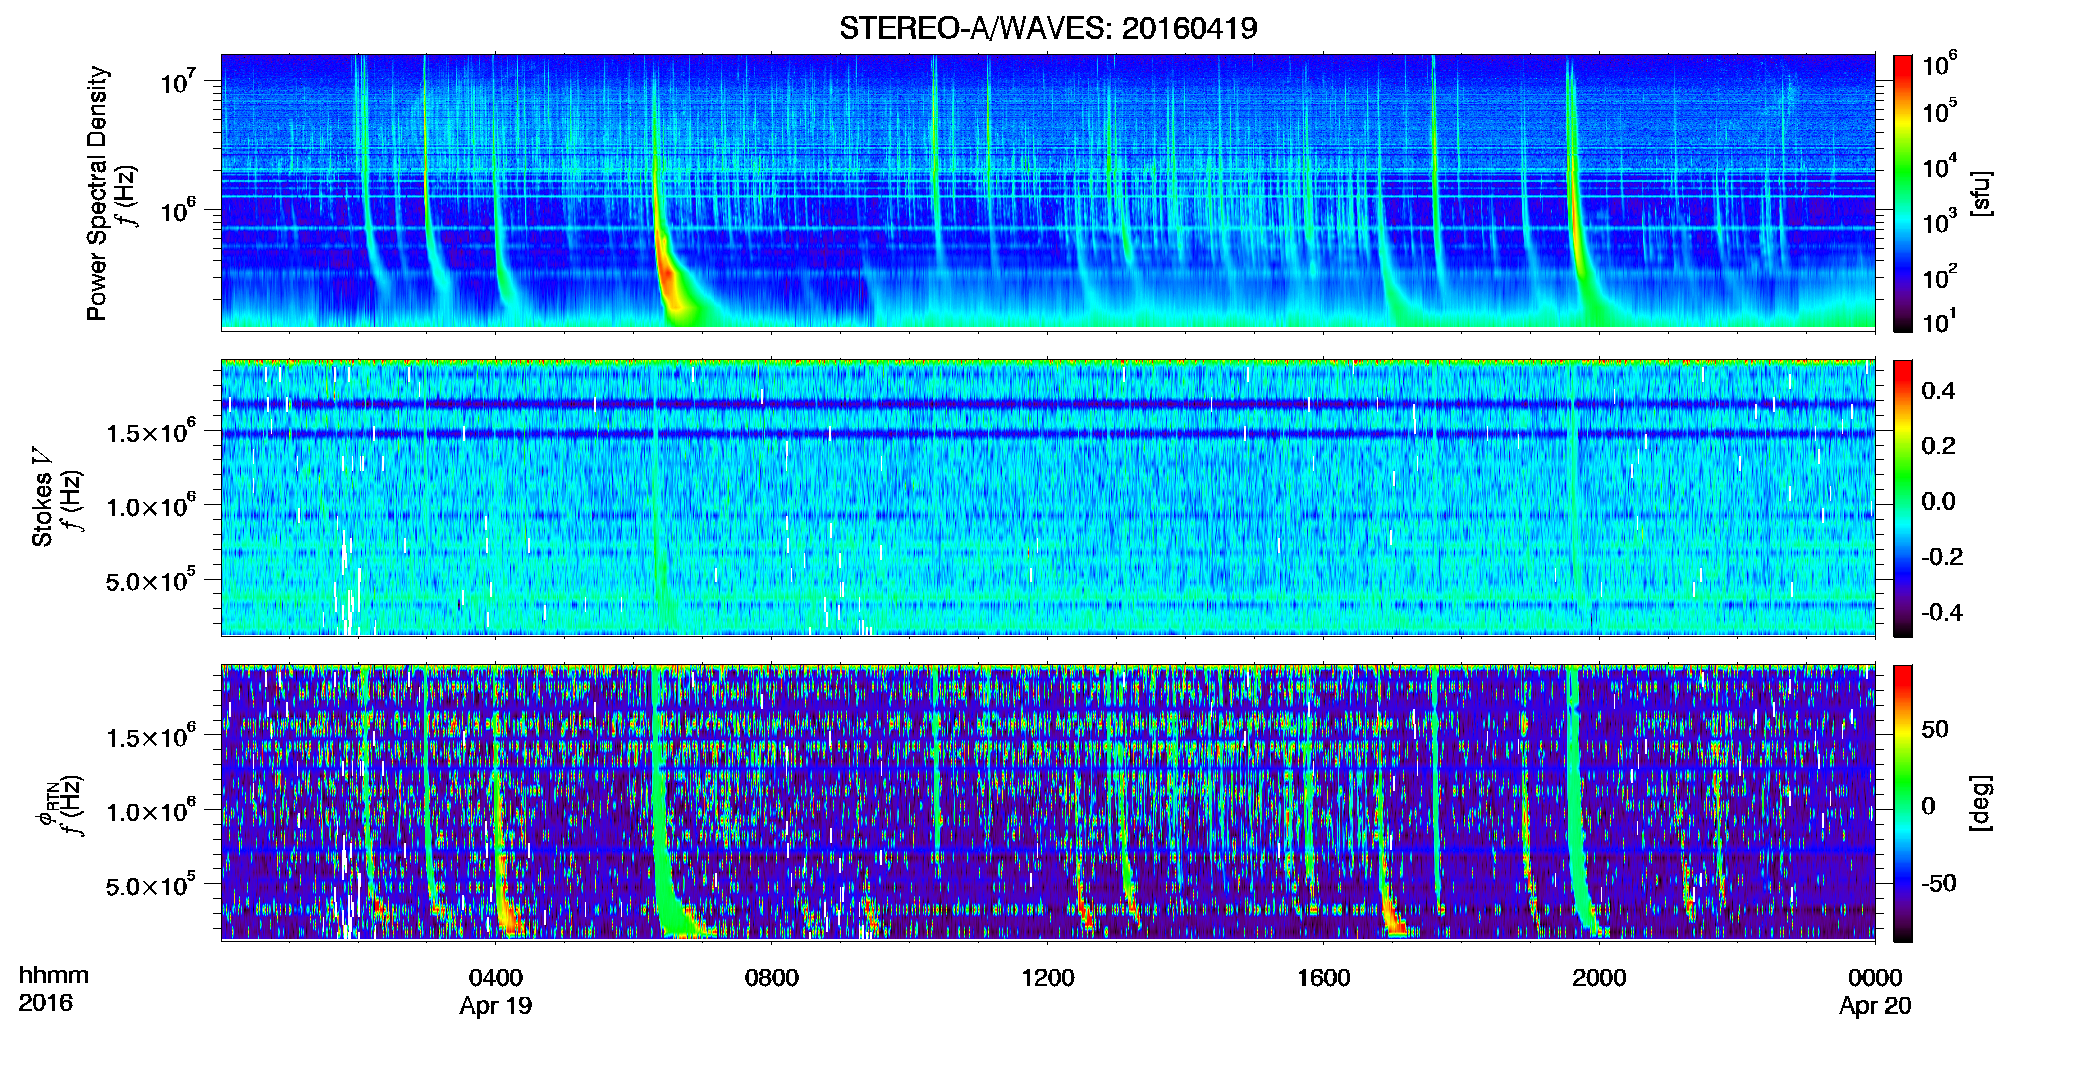Click the 10^6 value on sfu colorbar
This screenshot has width=2096, height=1080.
[1941, 64]
